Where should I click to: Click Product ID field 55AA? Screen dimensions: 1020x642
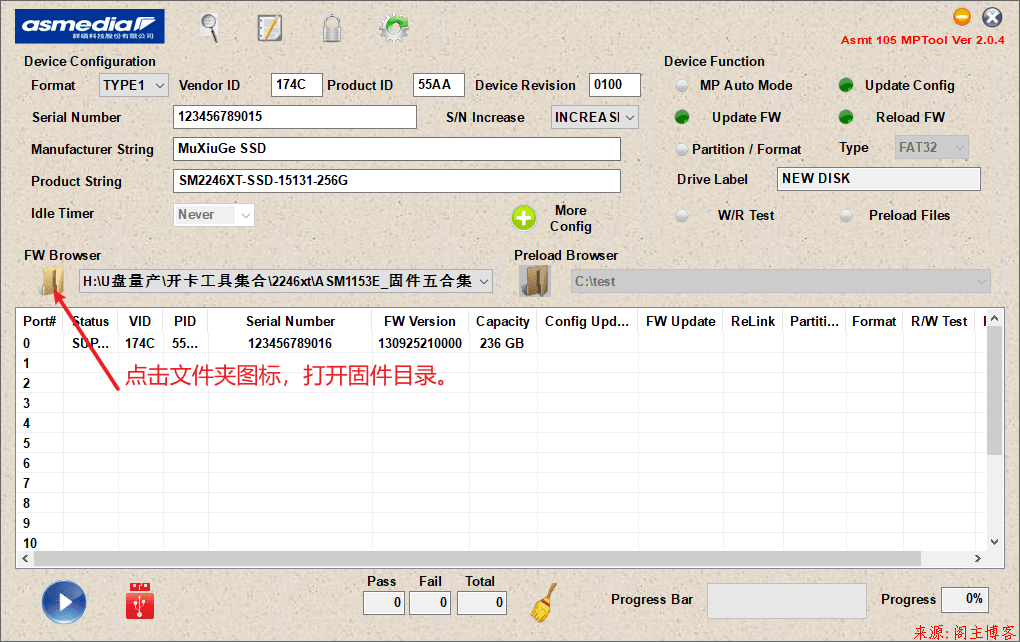click(438, 85)
